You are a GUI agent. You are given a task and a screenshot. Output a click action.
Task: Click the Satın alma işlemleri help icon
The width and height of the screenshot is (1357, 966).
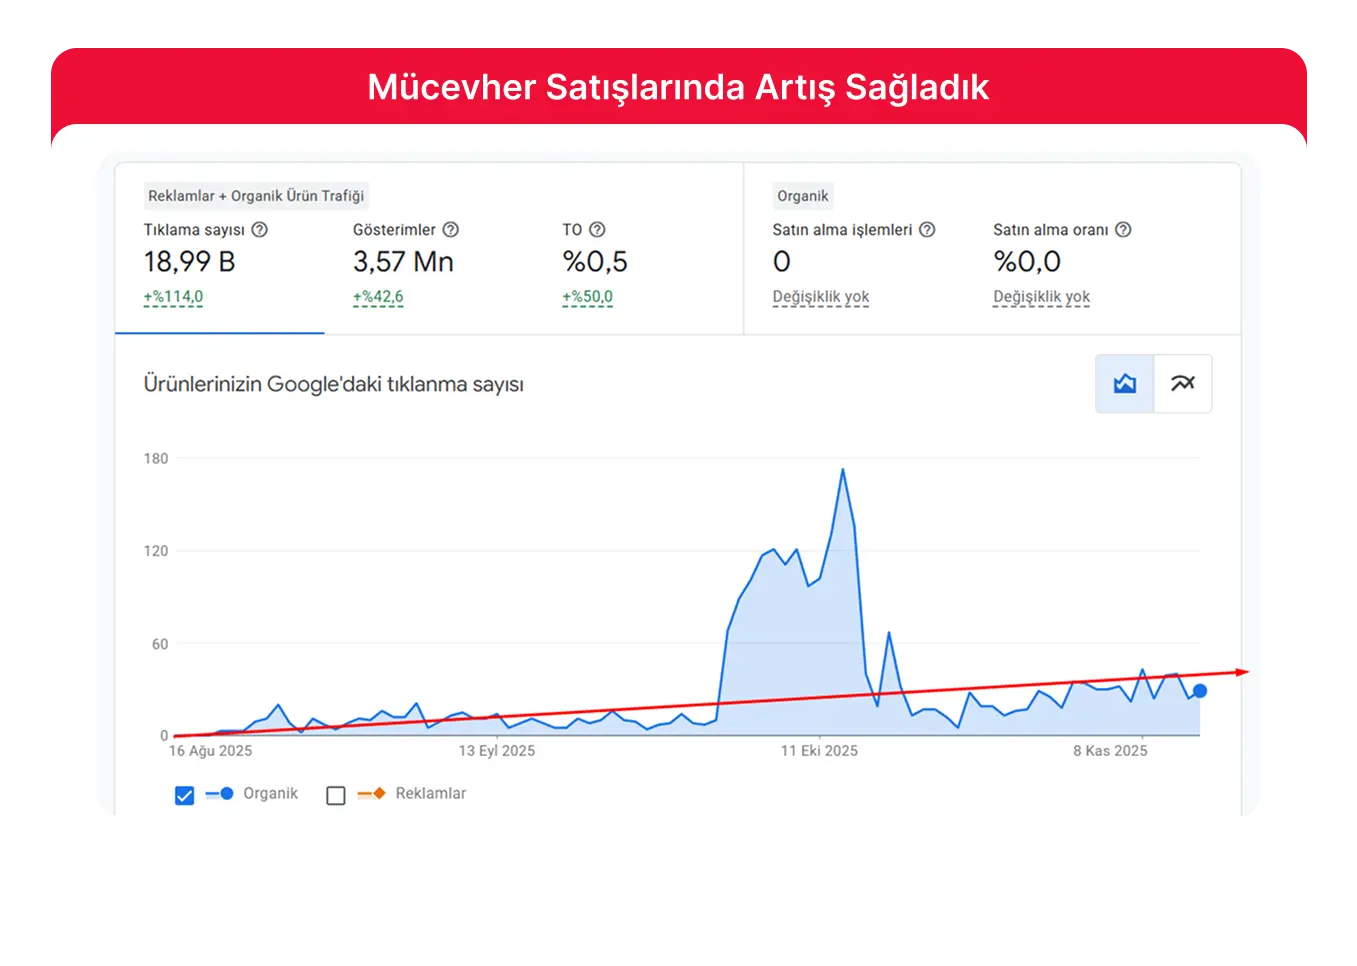928,229
